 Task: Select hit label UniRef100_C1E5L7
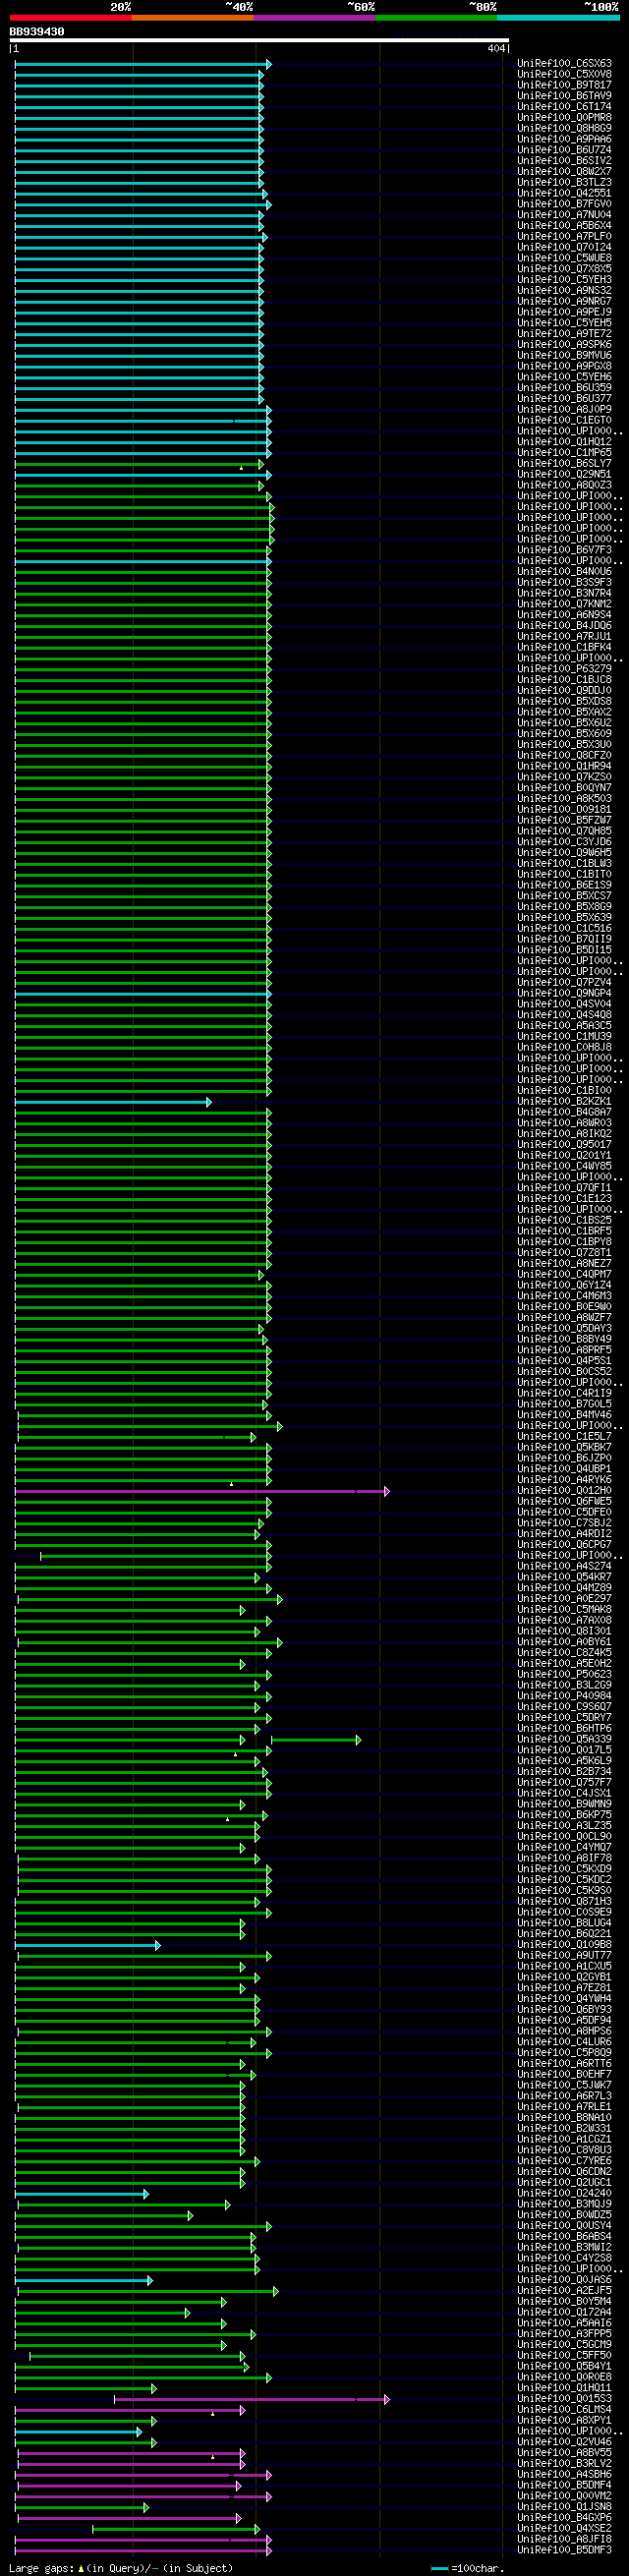[x=564, y=1437]
